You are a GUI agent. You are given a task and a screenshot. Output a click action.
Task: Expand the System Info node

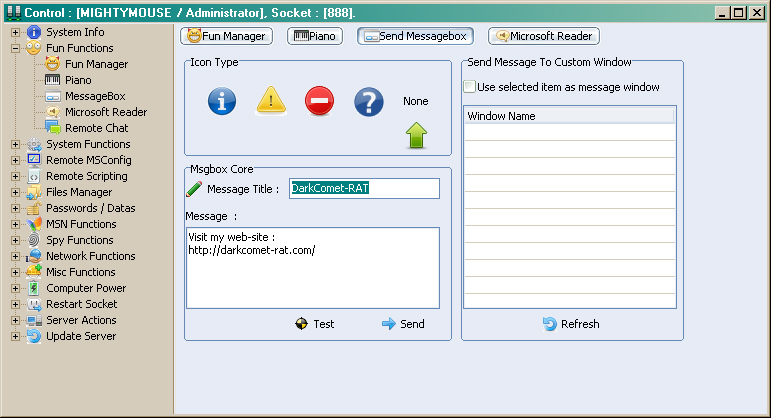tap(15, 32)
